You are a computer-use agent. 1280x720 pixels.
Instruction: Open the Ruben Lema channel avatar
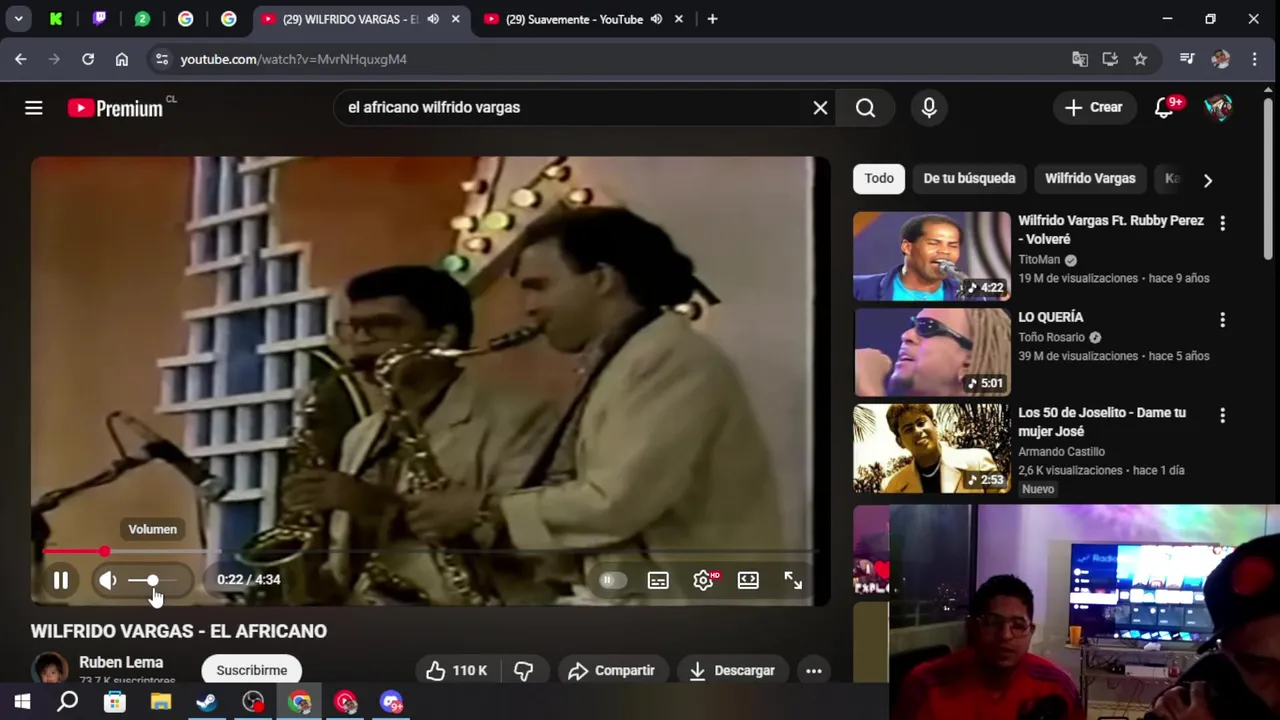click(49, 668)
